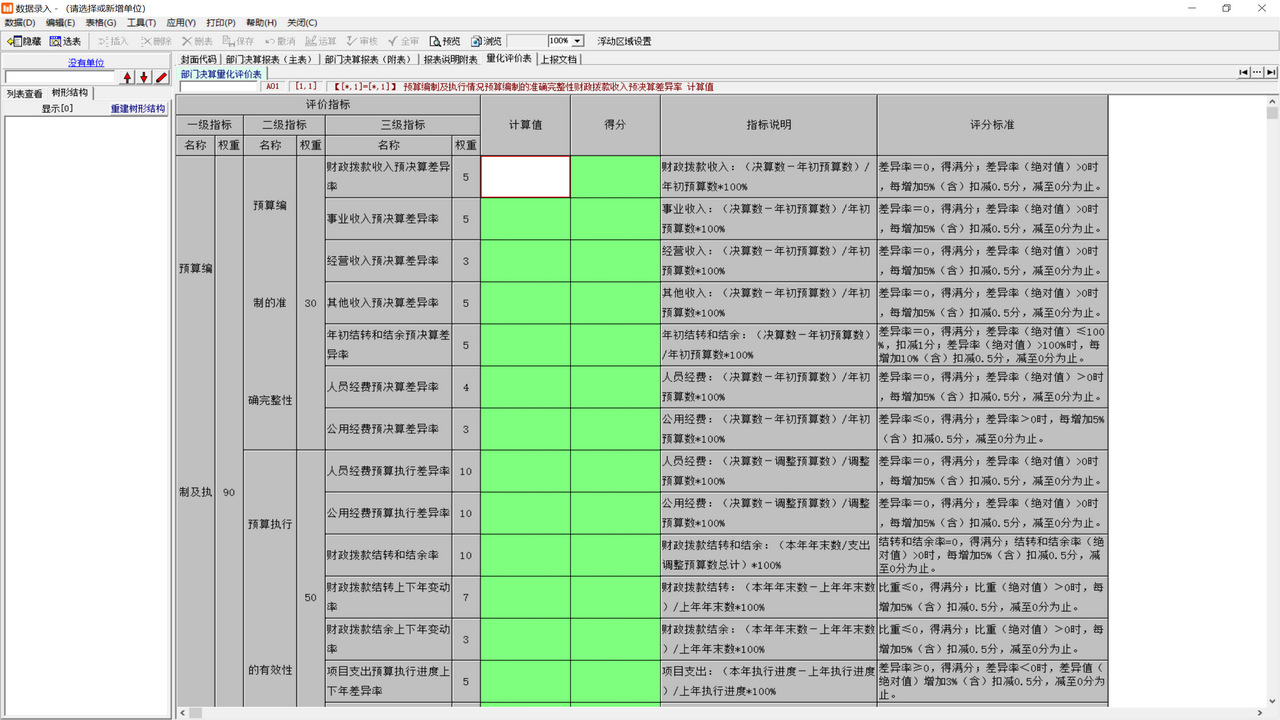Click the 隐藏 (hide) toolbar icon
1280x720 pixels.
click(x=22, y=40)
